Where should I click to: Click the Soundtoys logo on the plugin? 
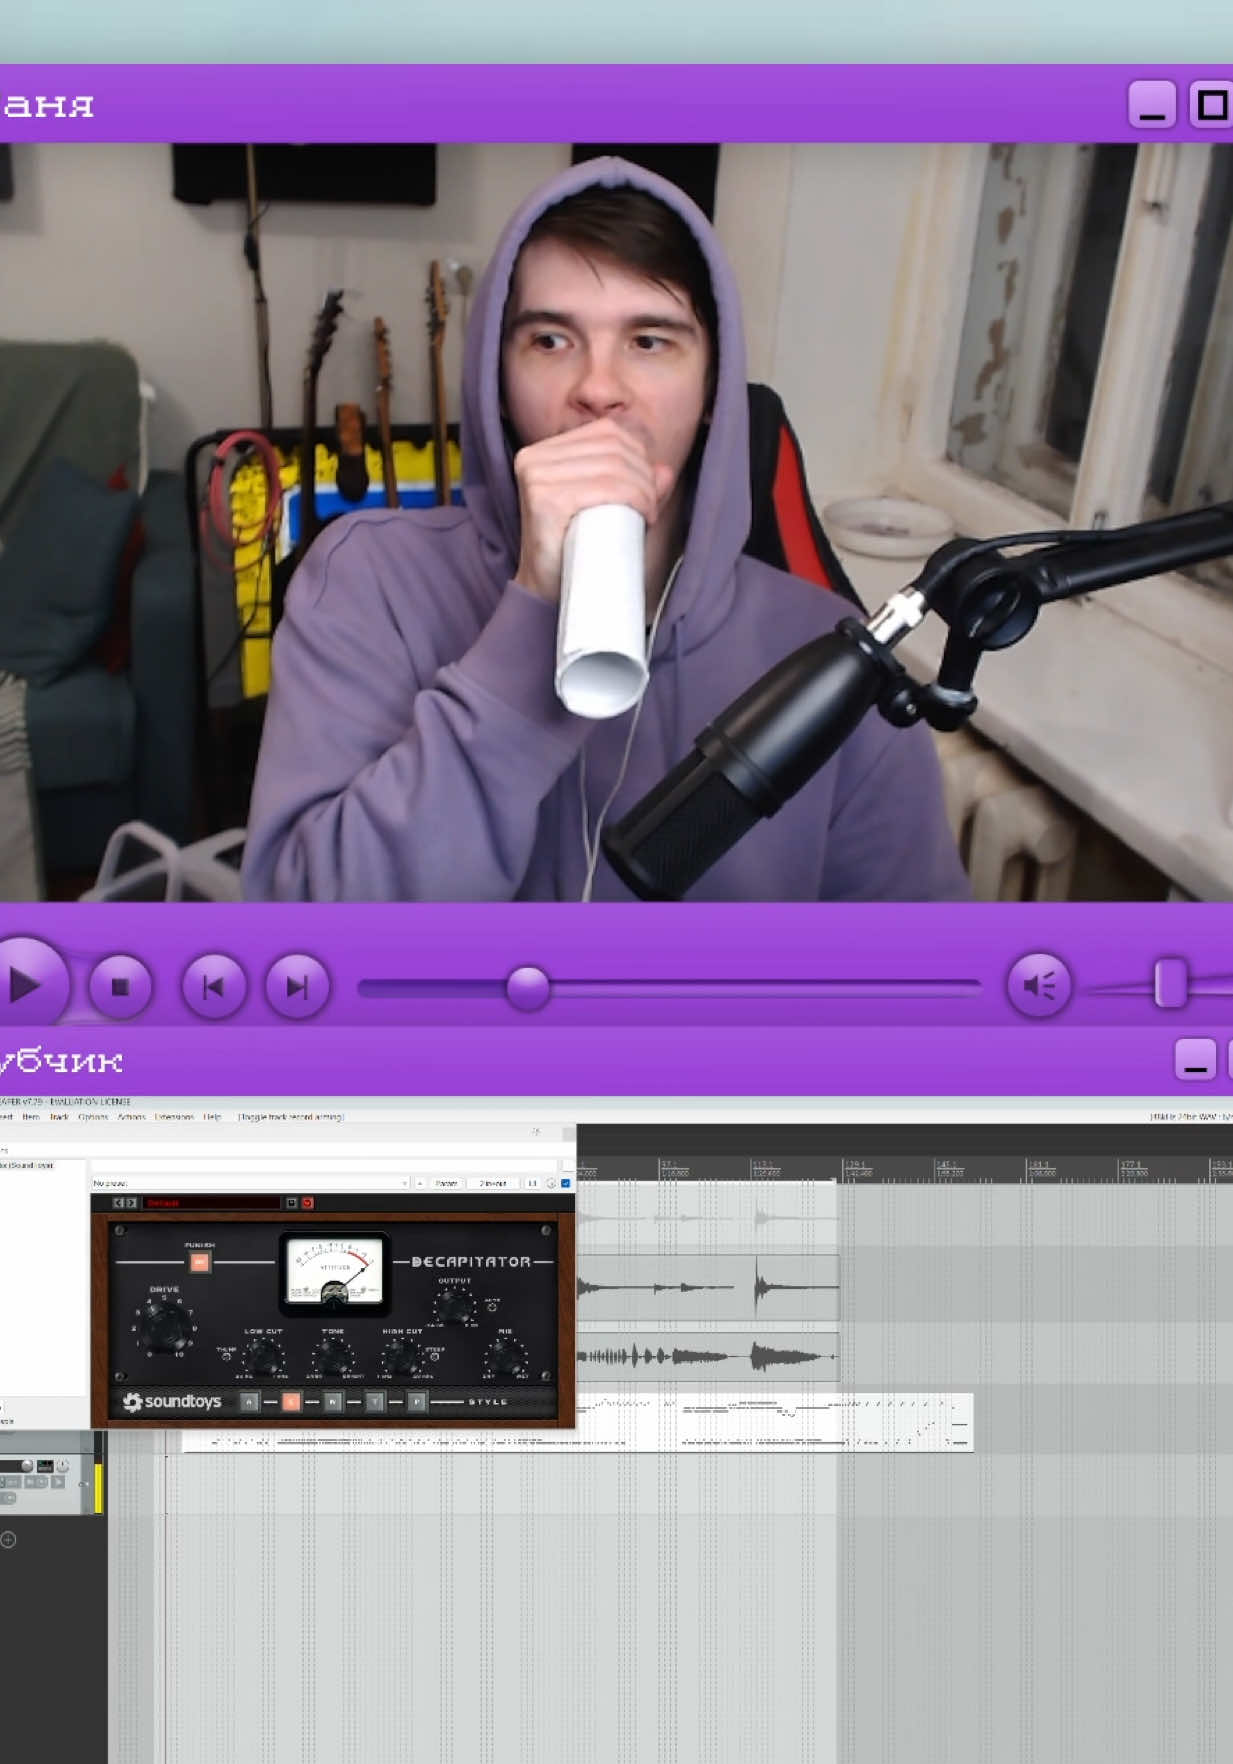172,1402
